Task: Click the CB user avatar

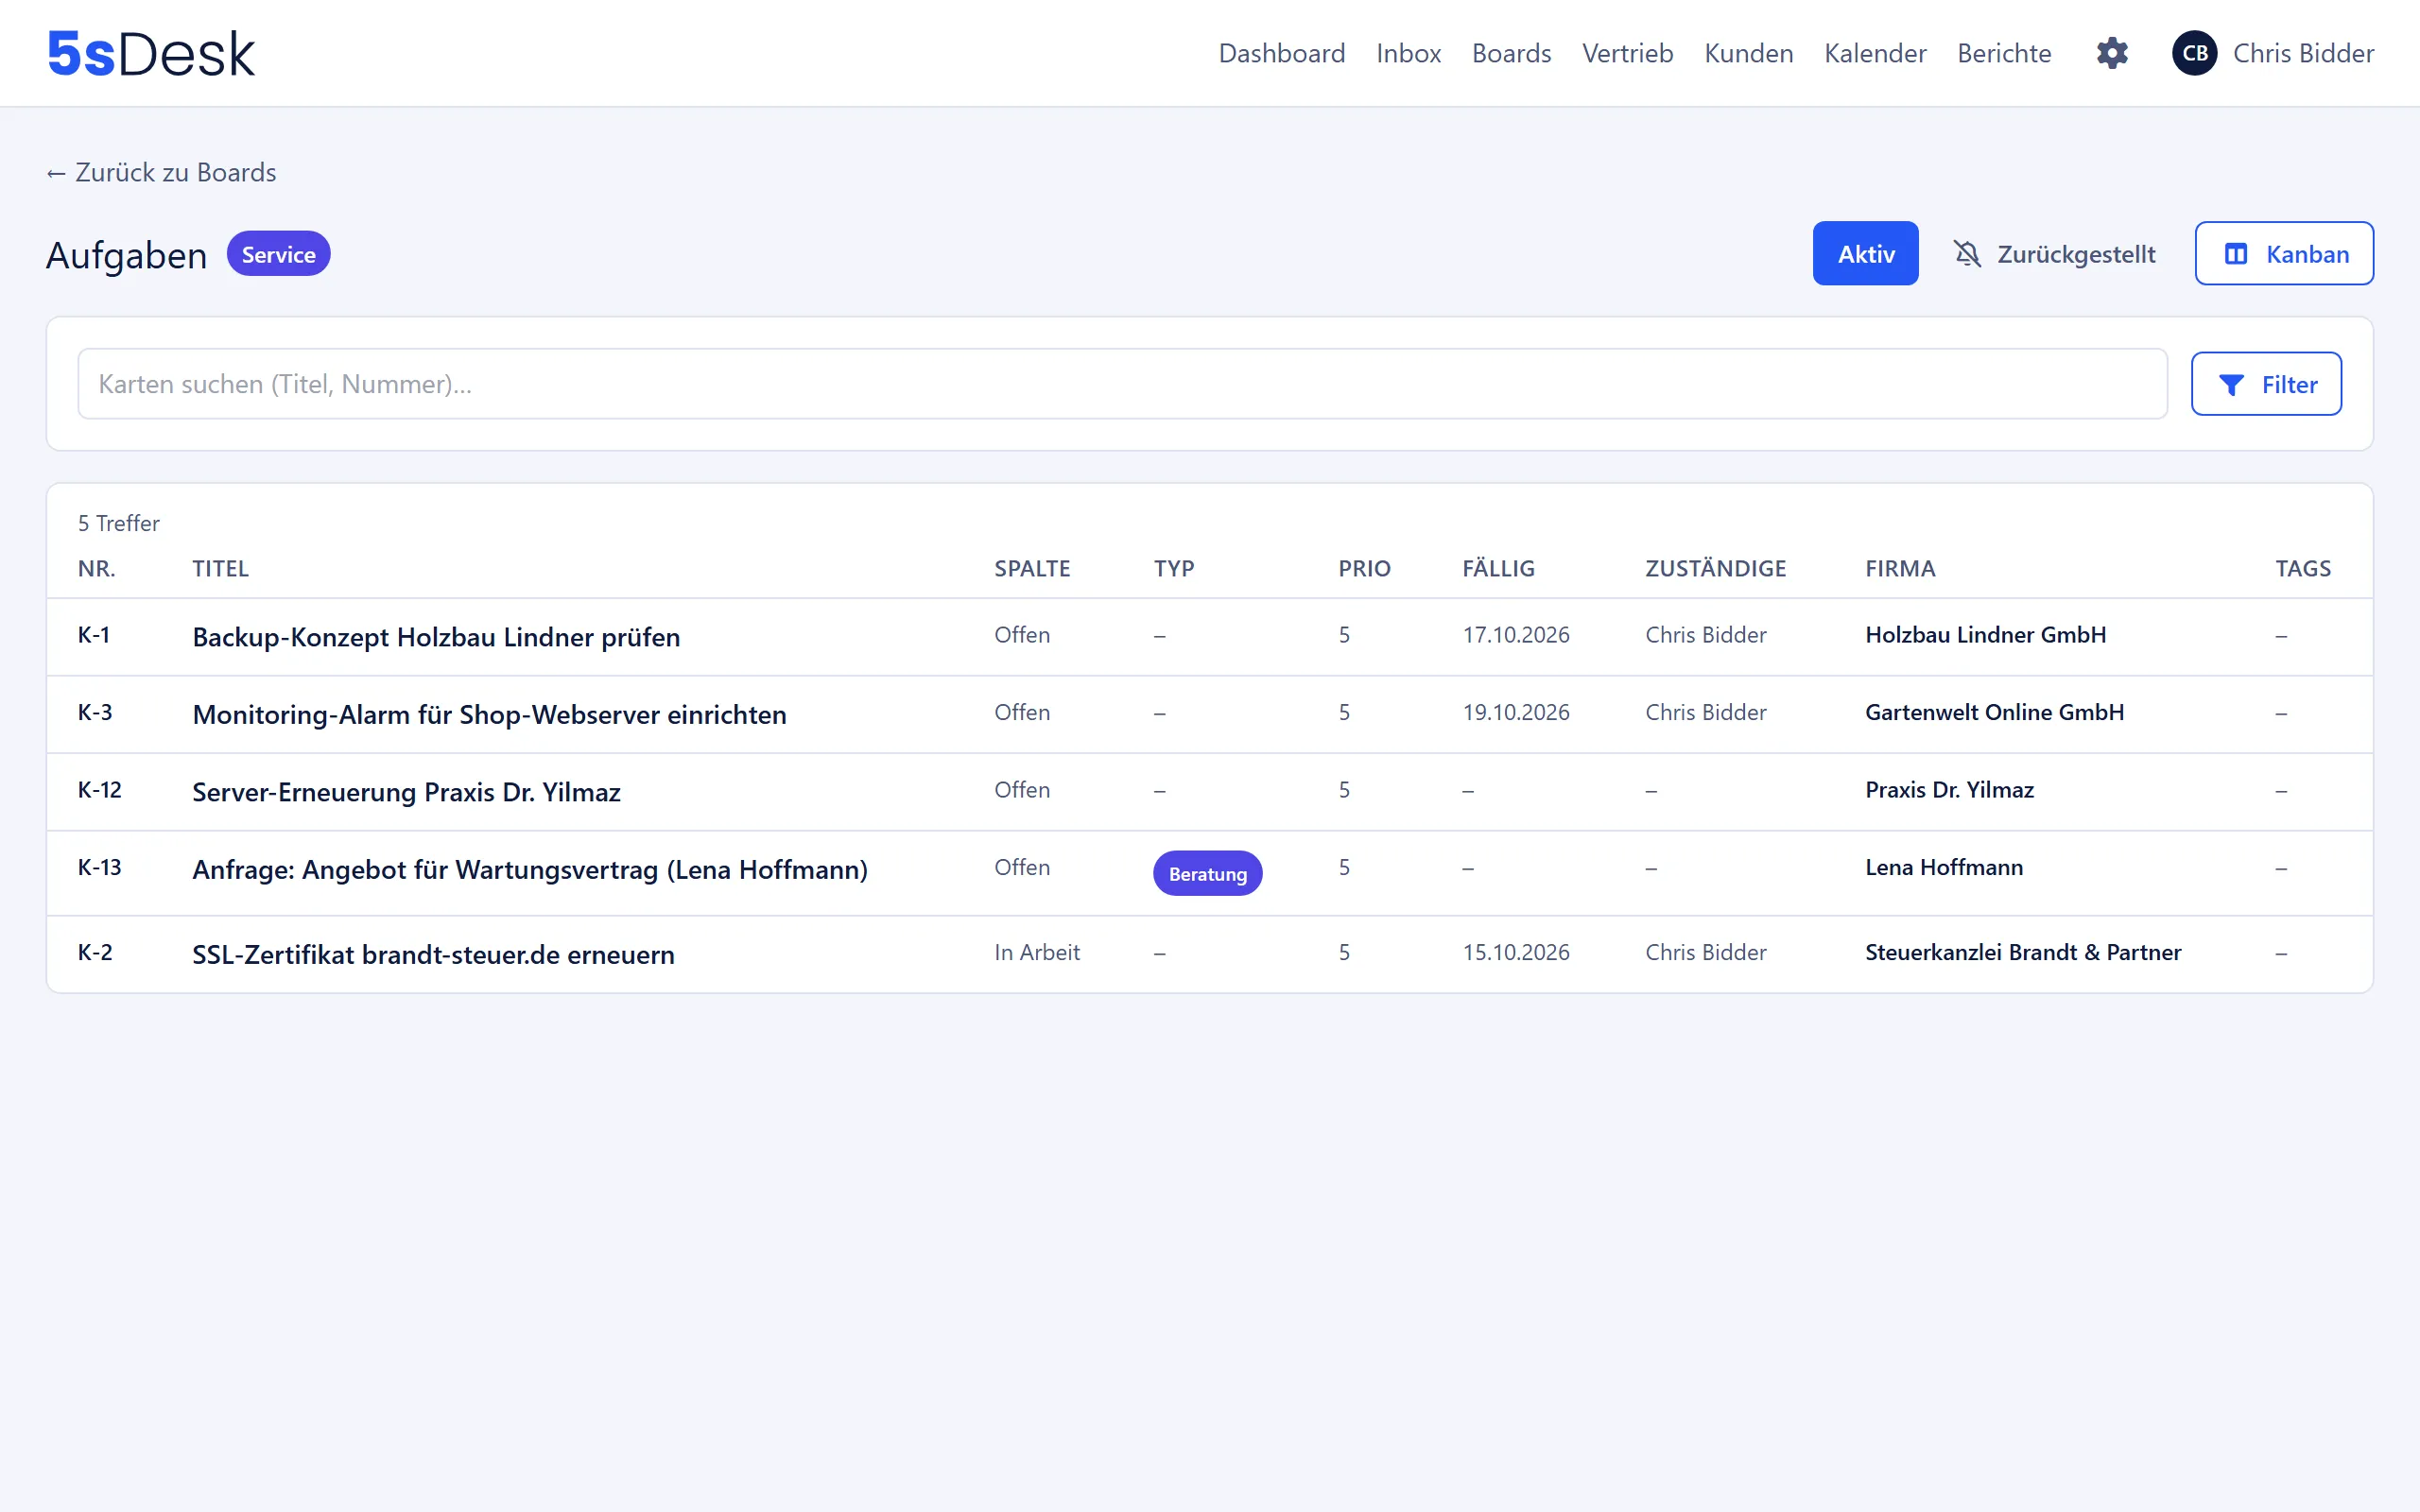Action: [x=2195, y=53]
